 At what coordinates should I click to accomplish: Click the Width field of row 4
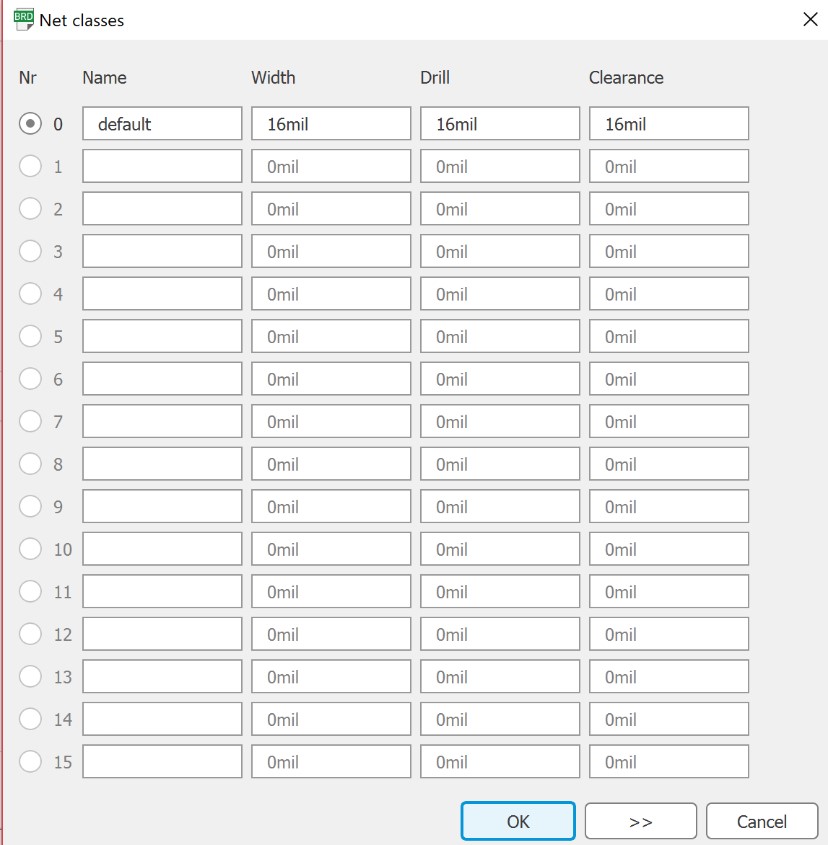coord(331,294)
